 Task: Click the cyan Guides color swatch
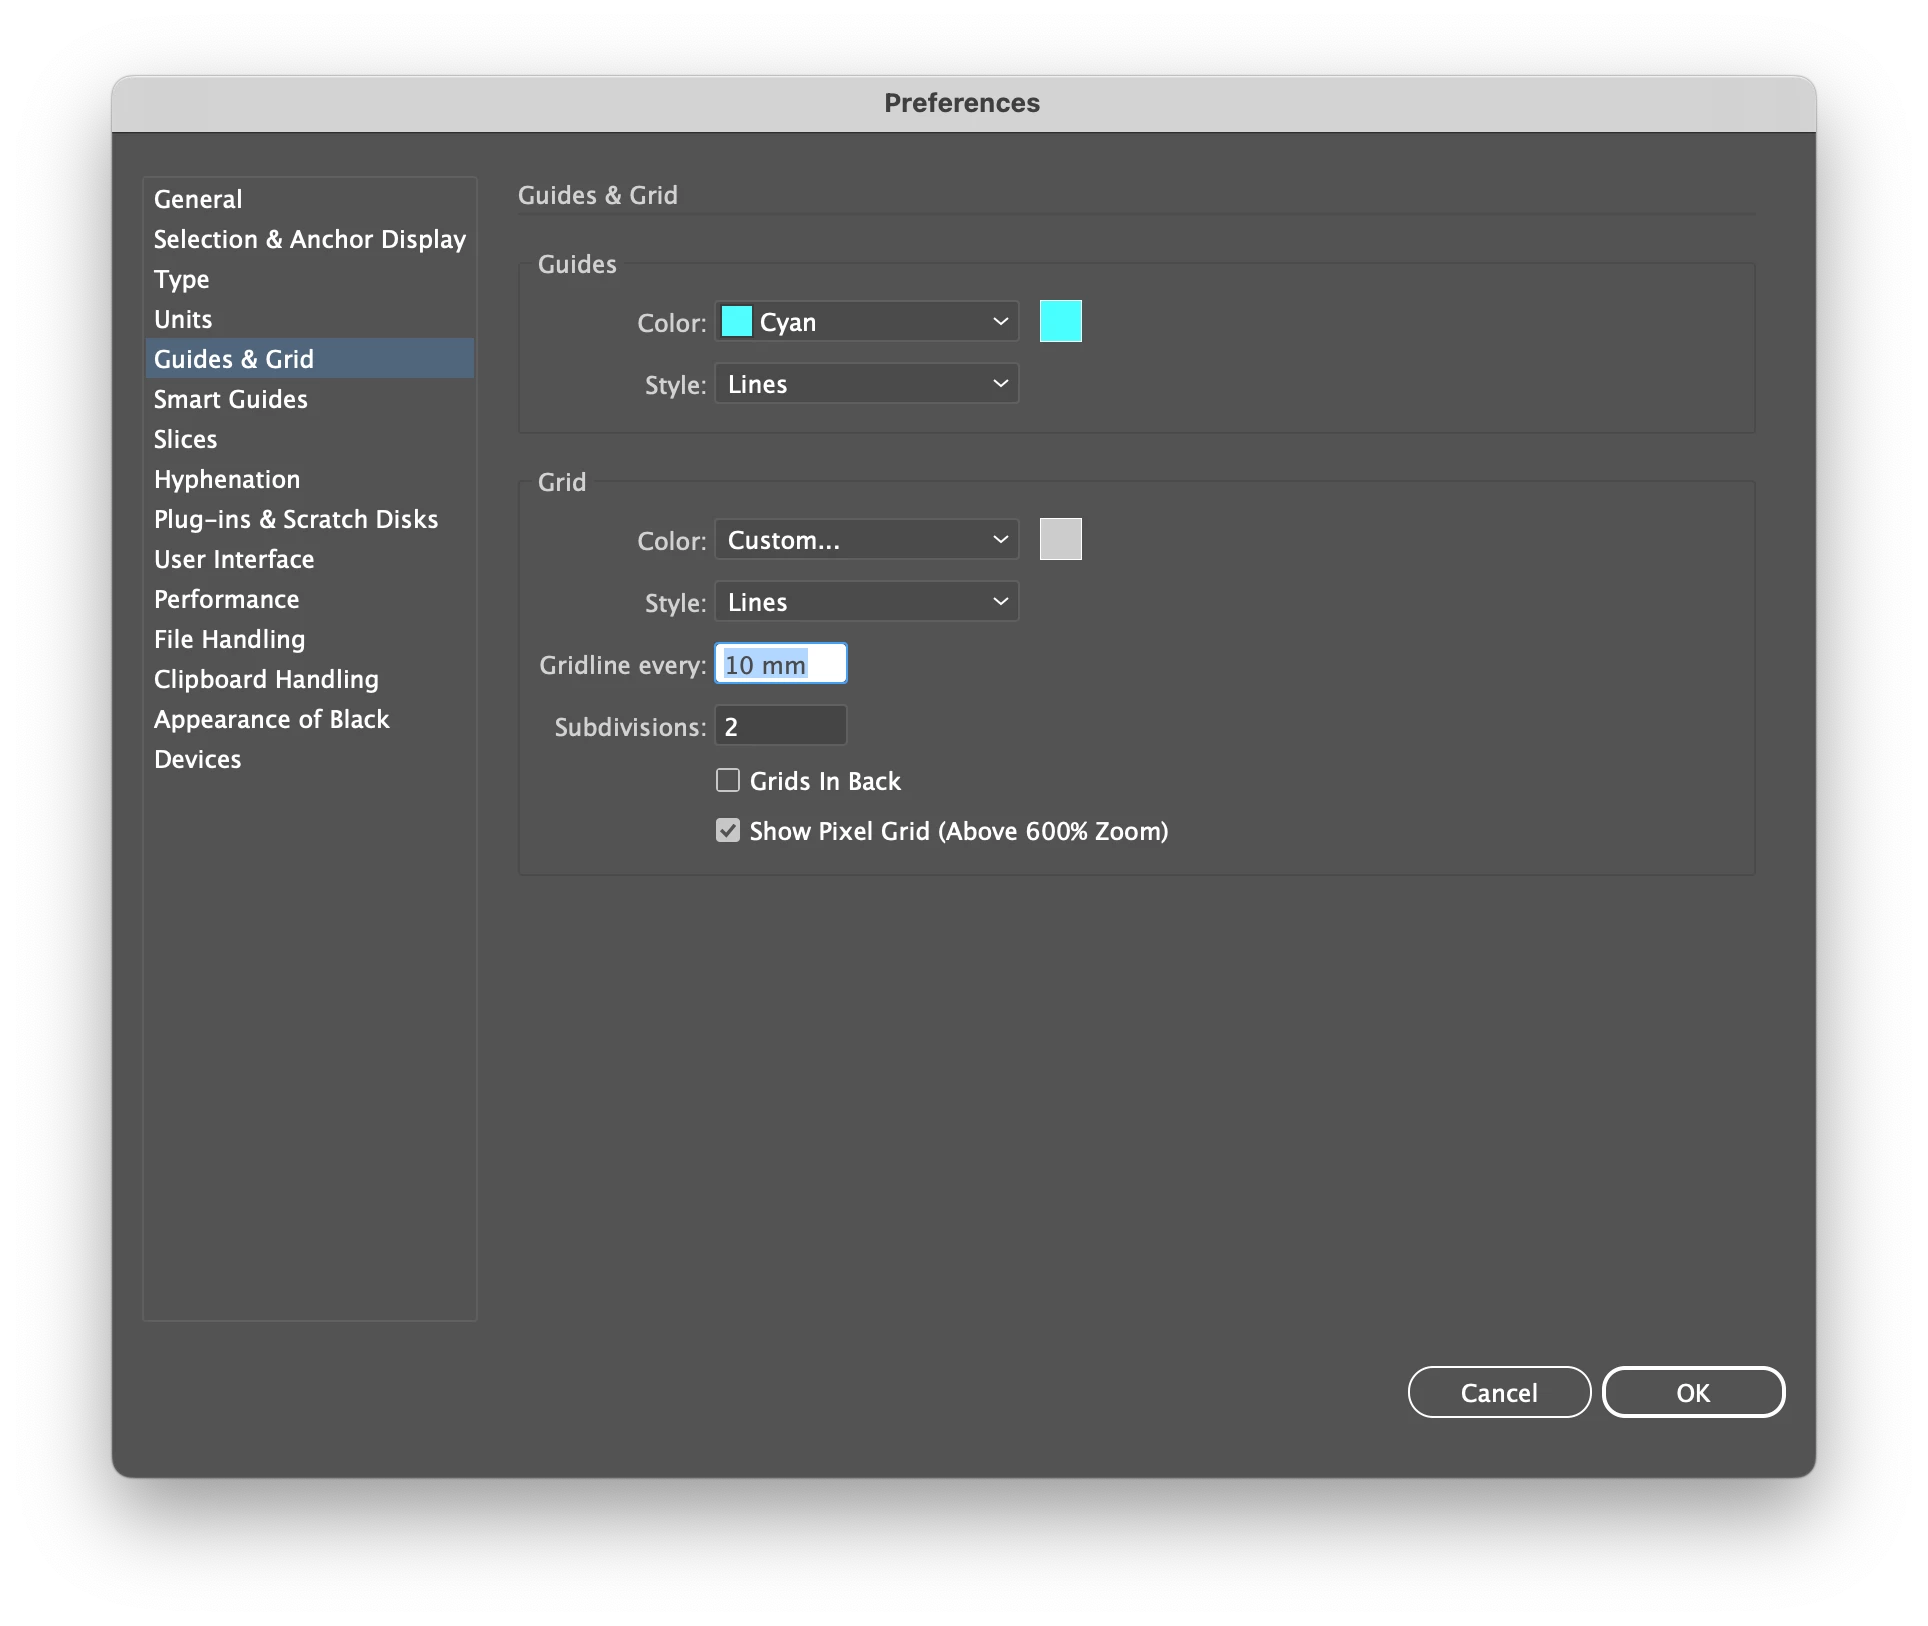1060,321
